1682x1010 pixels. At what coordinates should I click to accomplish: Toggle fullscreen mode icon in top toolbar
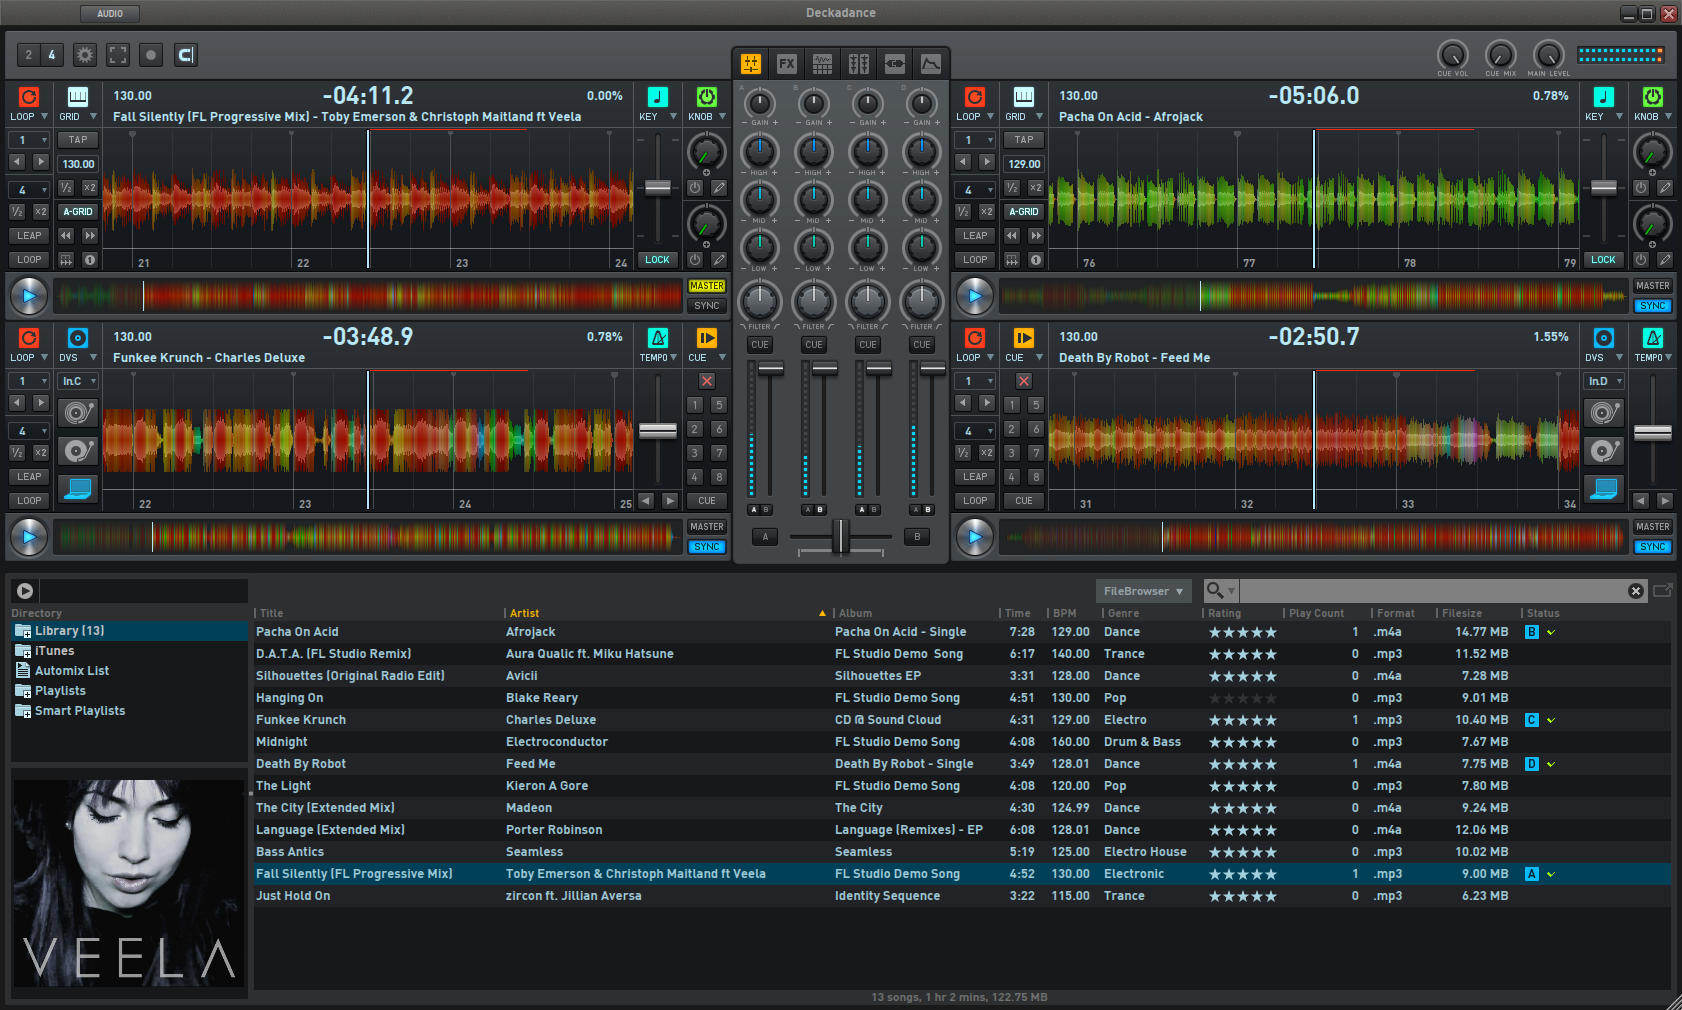click(x=118, y=55)
